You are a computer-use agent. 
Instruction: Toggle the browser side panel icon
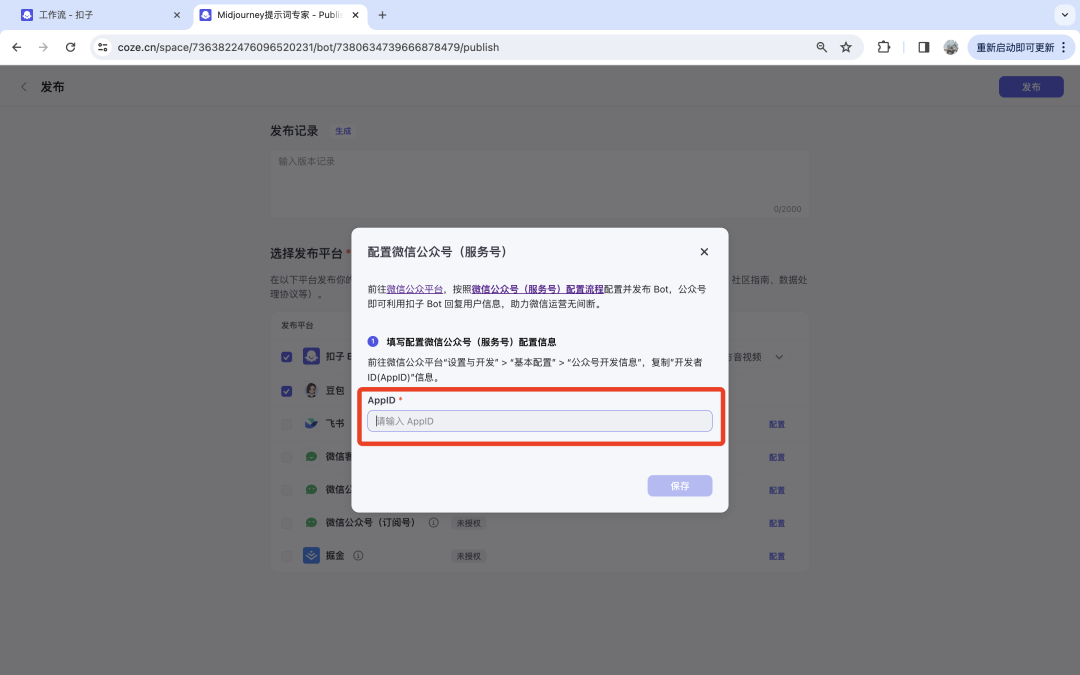pos(924,47)
